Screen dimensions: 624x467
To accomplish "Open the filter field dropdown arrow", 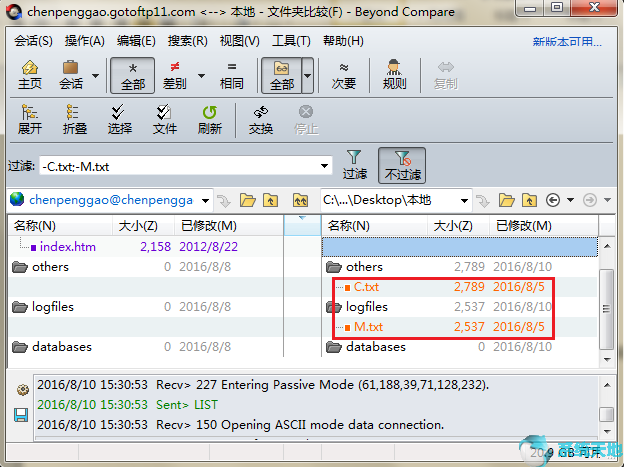I will coord(325,166).
